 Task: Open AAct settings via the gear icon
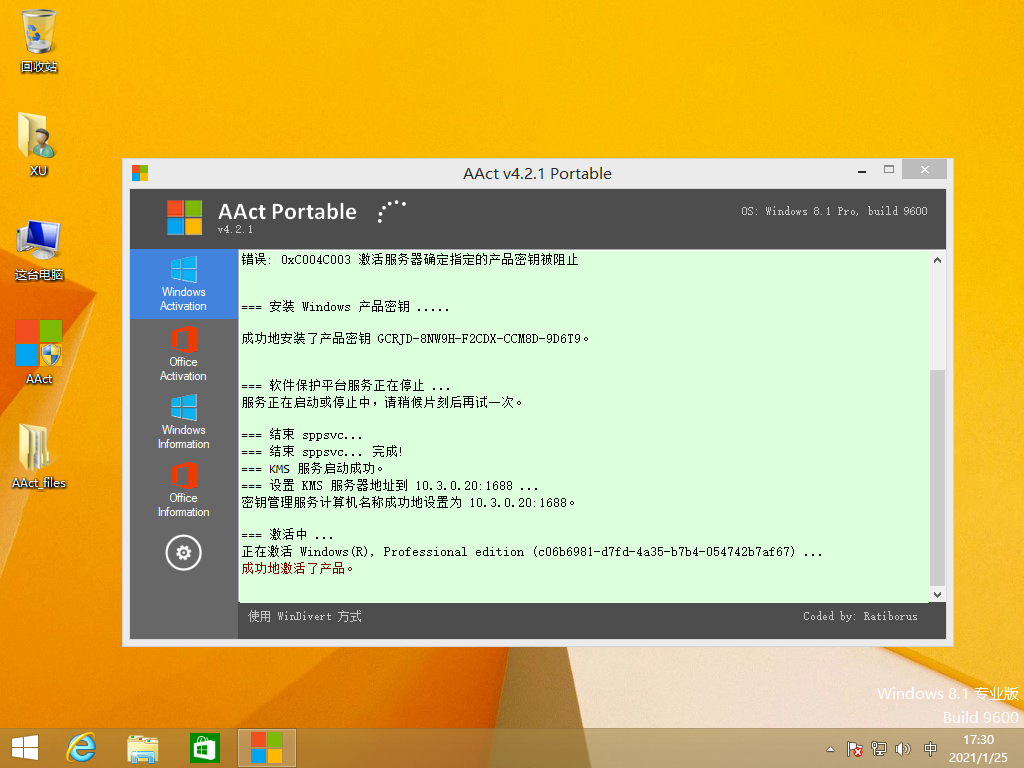(183, 551)
